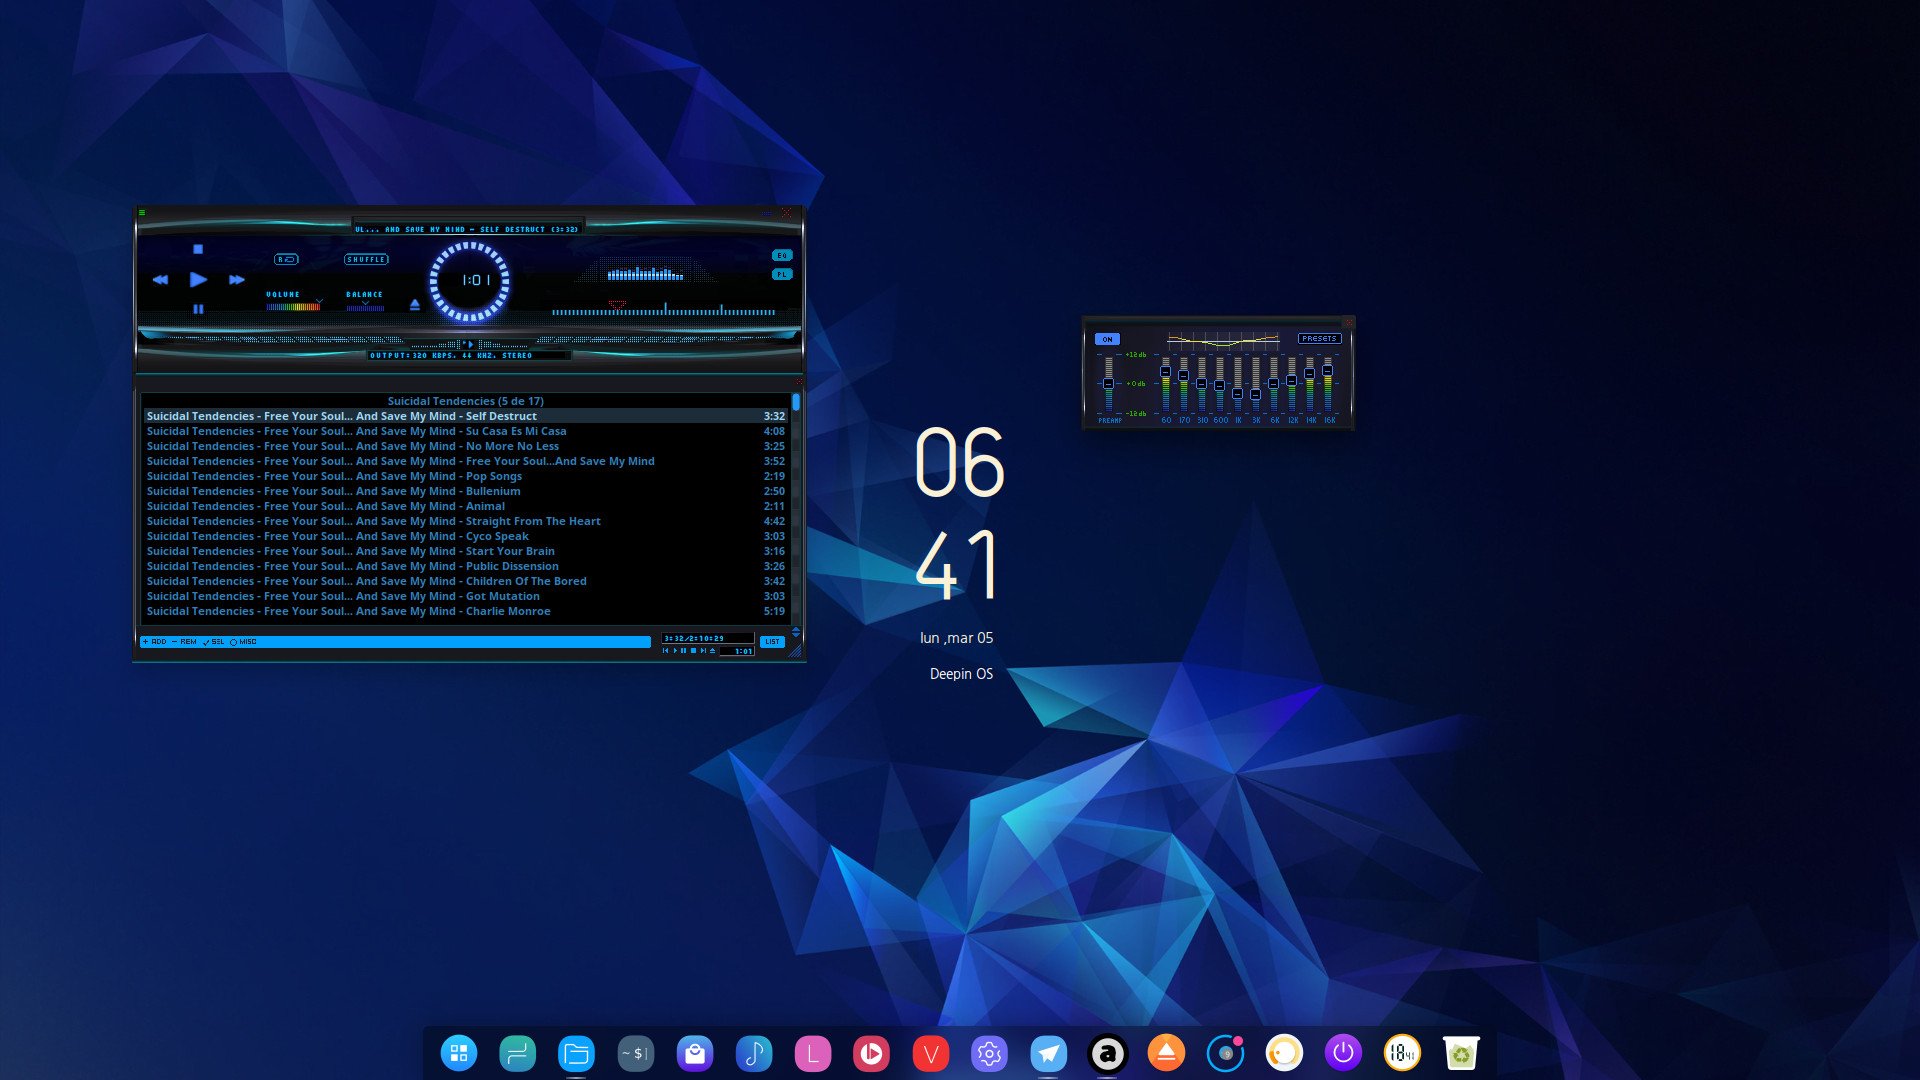Open the green main menu icon of player
This screenshot has height=1080, width=1920.
coord(142,213)
